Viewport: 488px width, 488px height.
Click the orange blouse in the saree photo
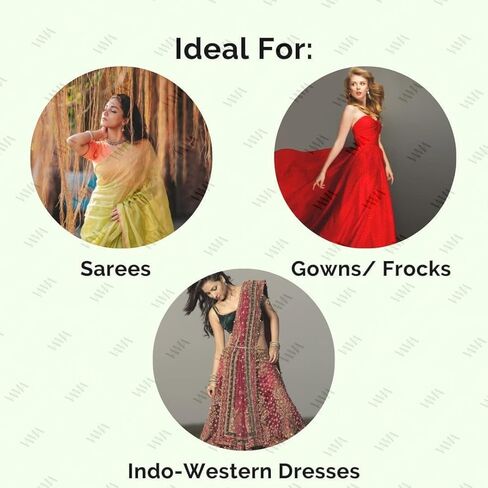pos(94,151)
